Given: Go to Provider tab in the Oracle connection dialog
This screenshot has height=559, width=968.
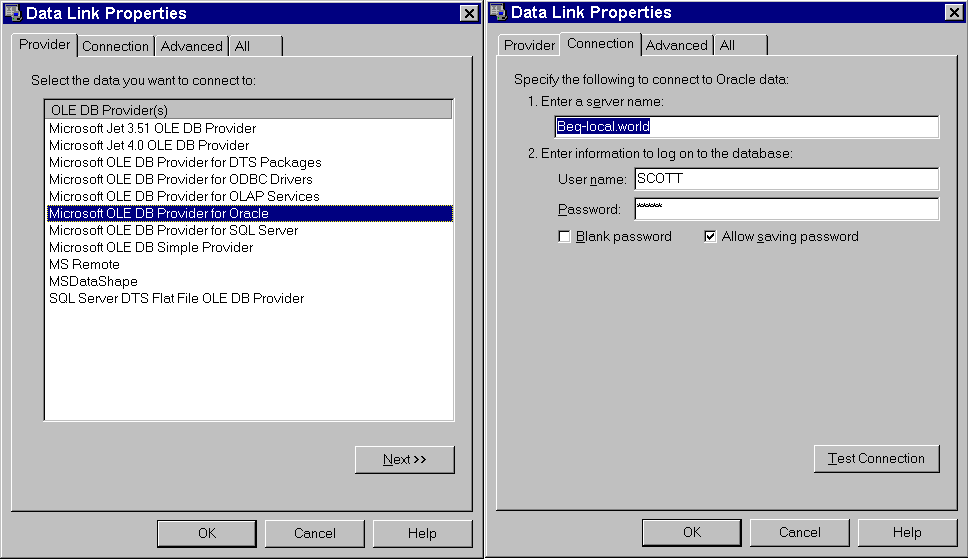Looking at the screenshot, I should [529, 45].
